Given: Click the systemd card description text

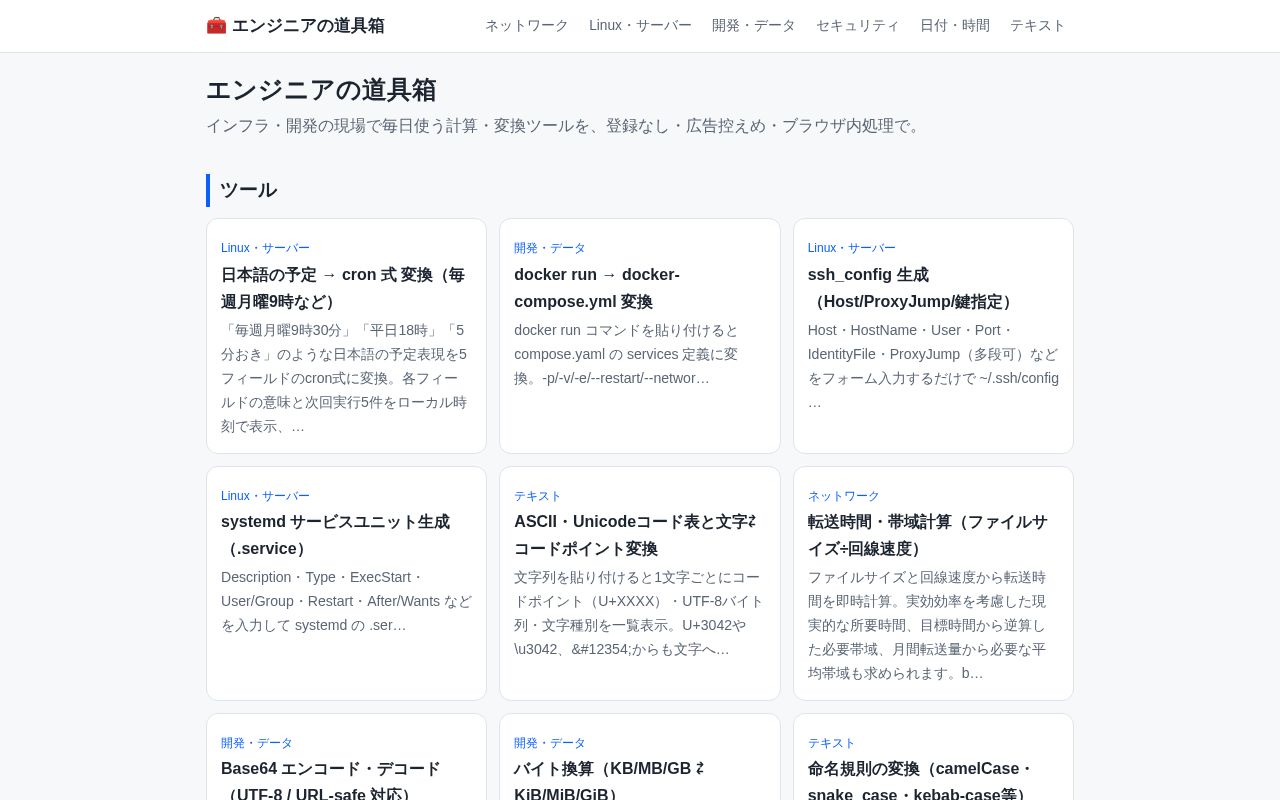Looking at the screenshot, I should tap(346, 601).
